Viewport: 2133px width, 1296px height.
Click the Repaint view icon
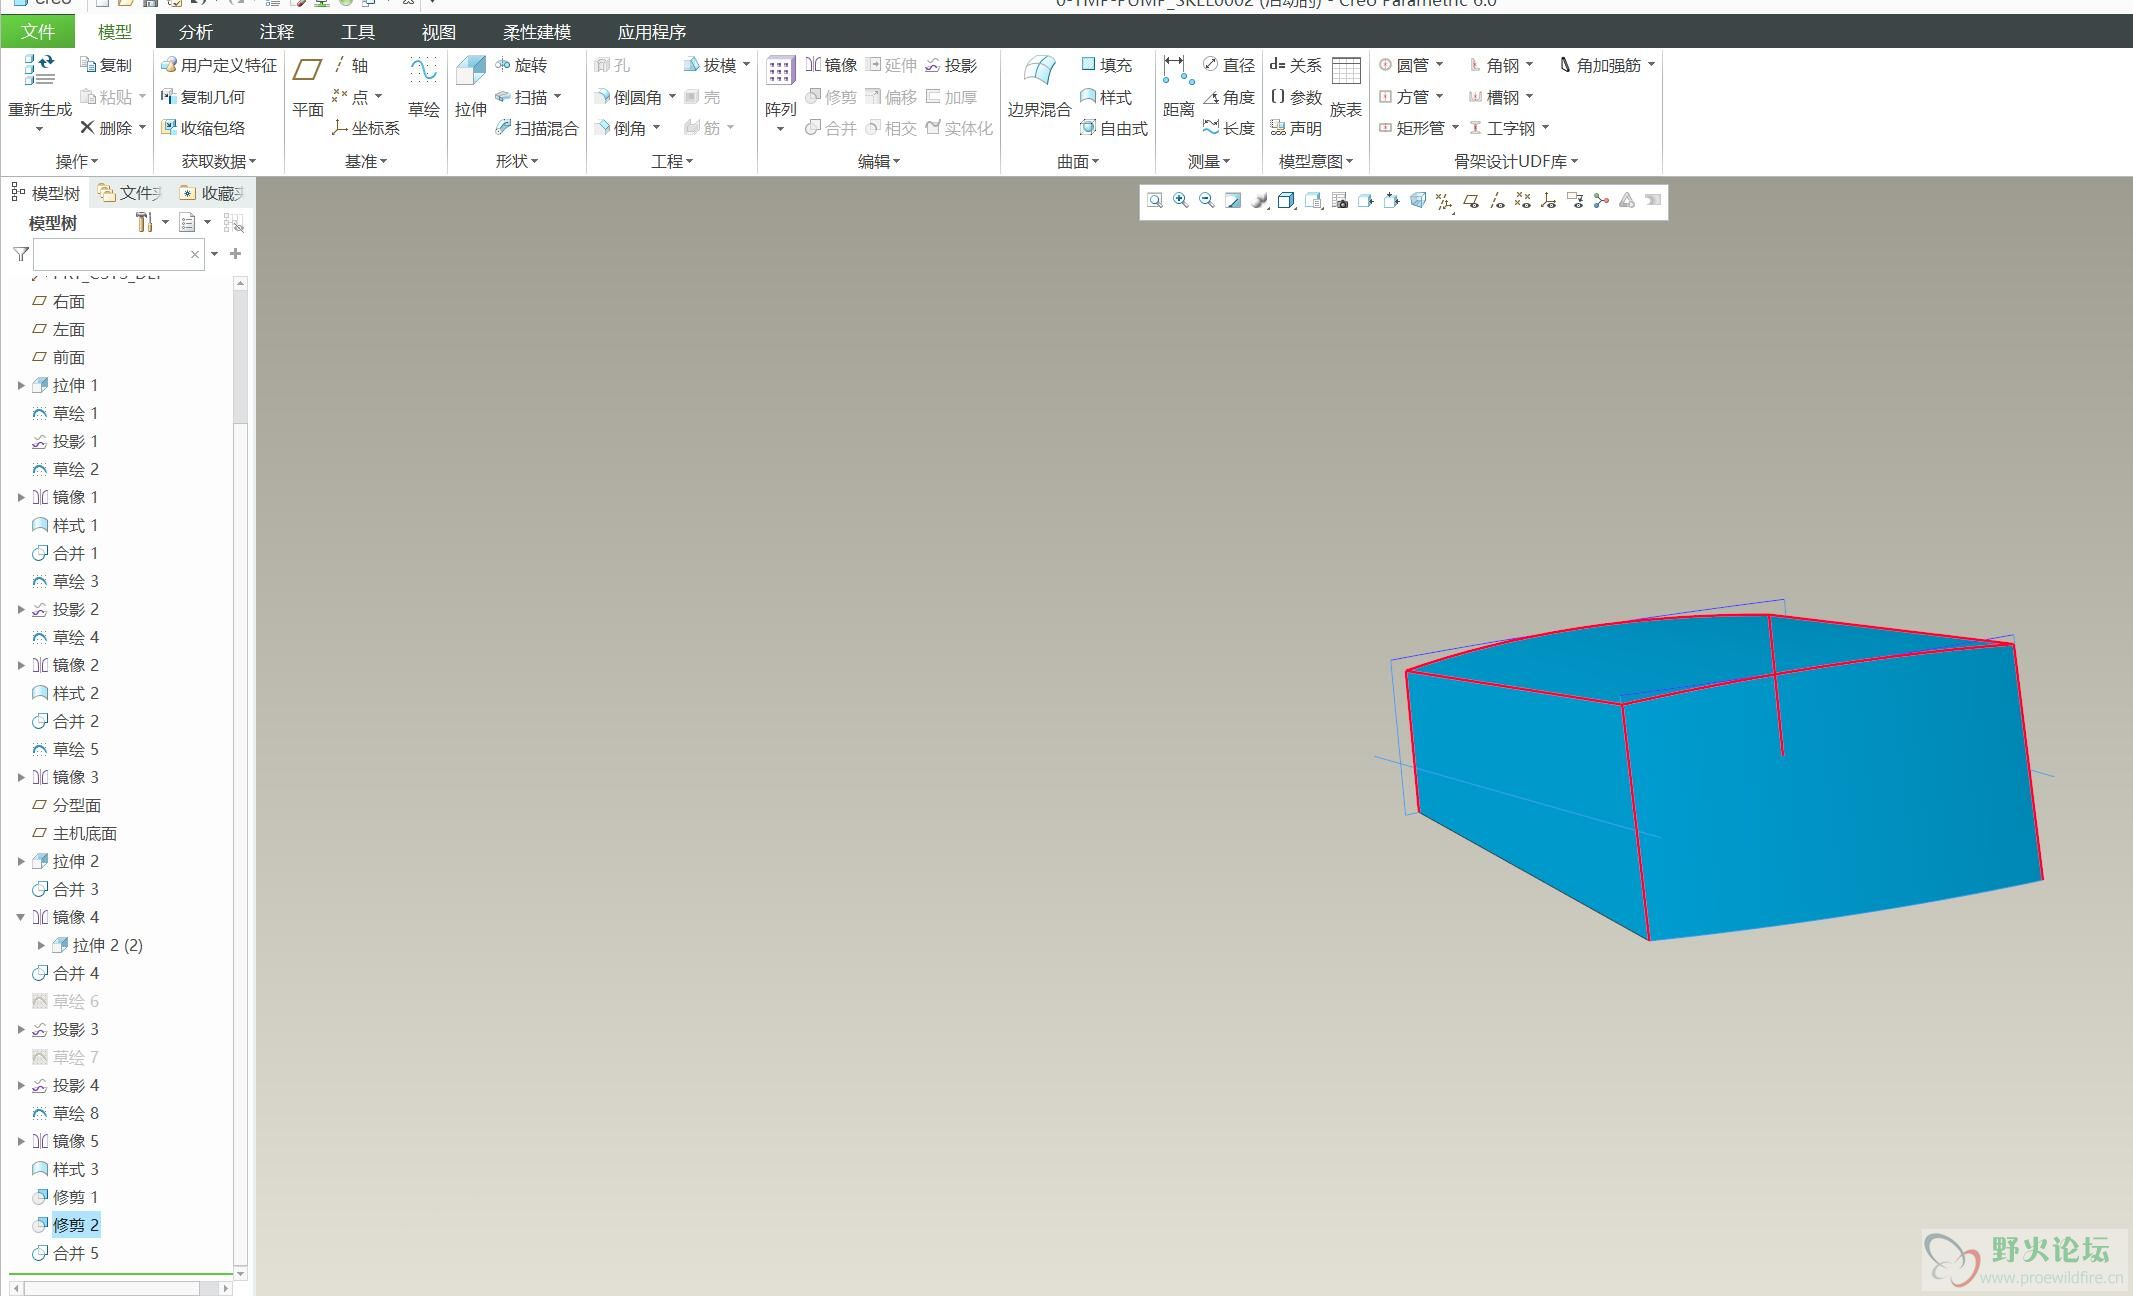pyautogui.click(x=1233, y=201)
